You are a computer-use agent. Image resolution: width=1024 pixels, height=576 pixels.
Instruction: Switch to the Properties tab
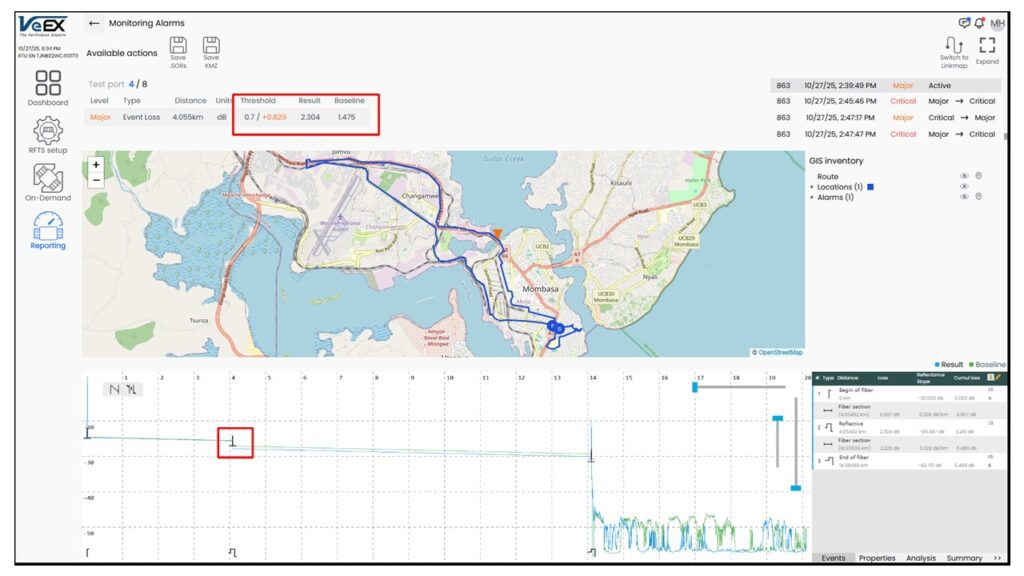[x=877, y=558]
